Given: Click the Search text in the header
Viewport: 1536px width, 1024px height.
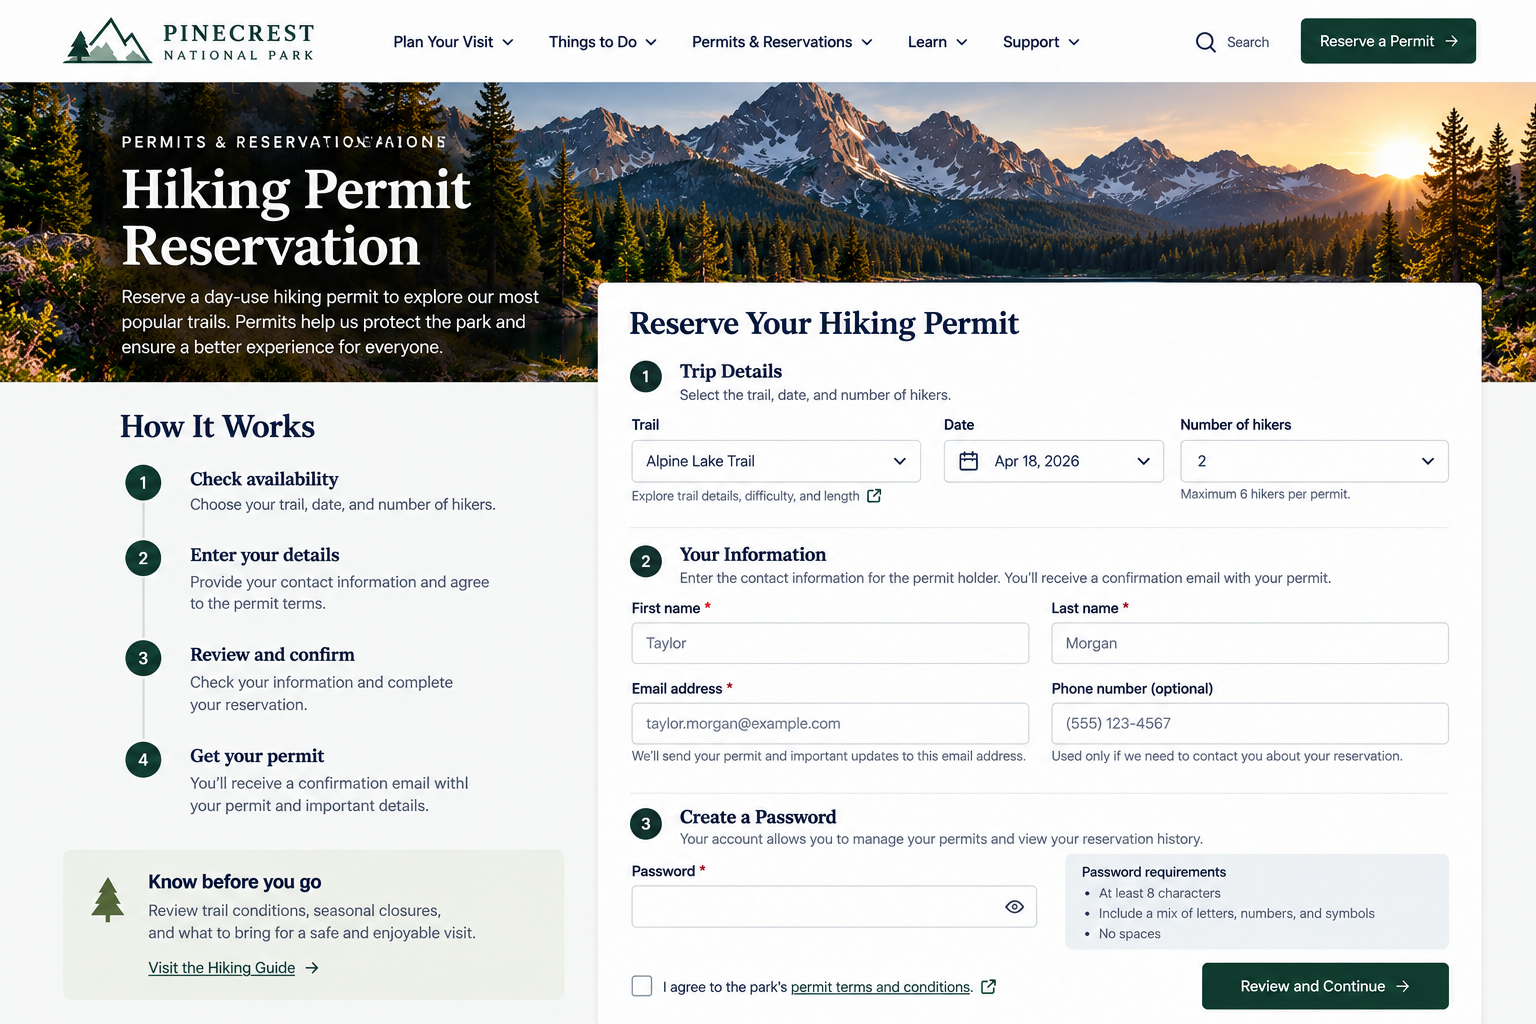Looking at the screenshot, I should [x=1248, y=42].
